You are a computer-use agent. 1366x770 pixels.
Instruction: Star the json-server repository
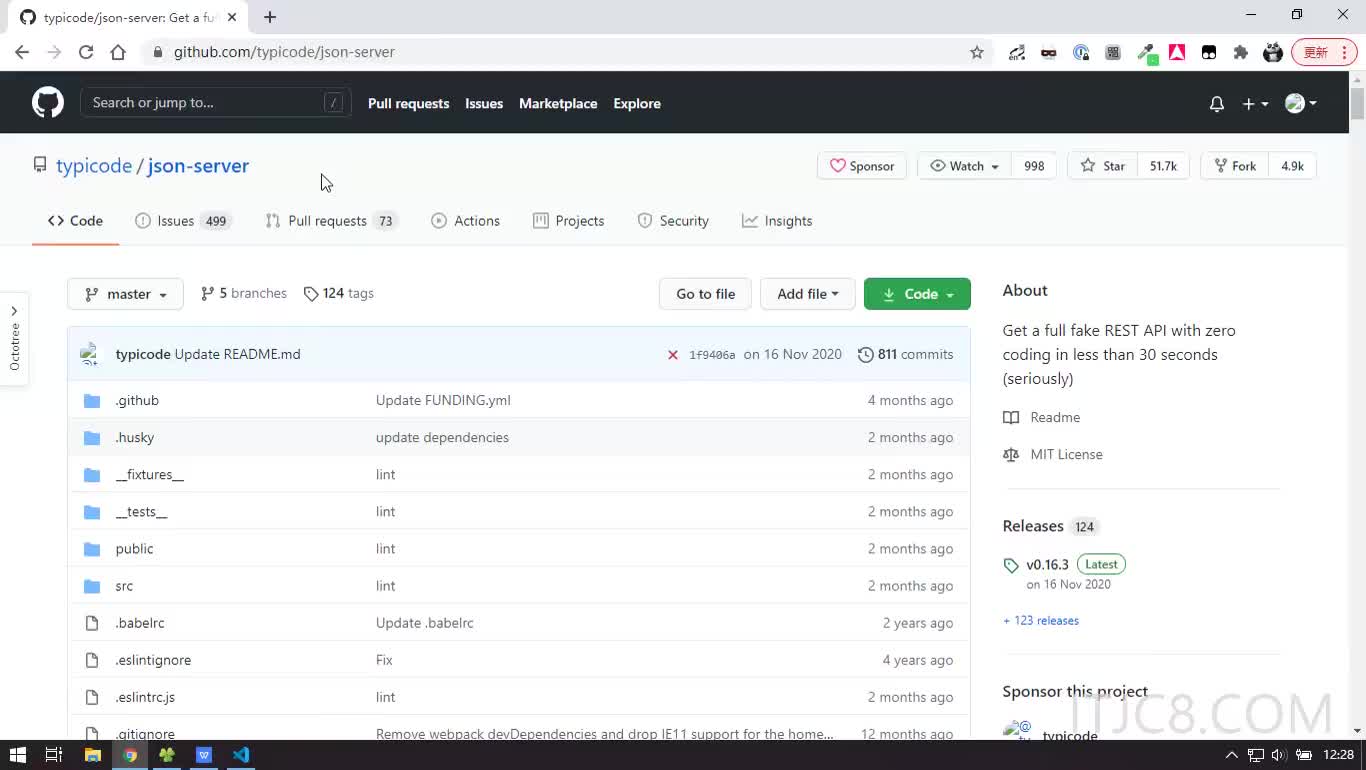click(1102, 166)
